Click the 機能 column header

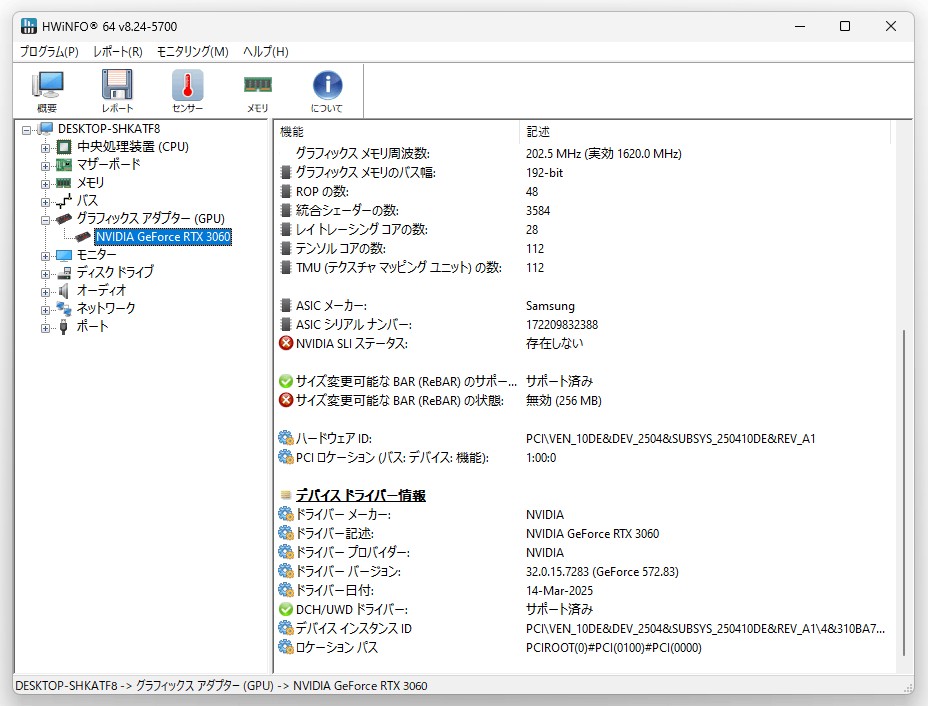point(398,131)
